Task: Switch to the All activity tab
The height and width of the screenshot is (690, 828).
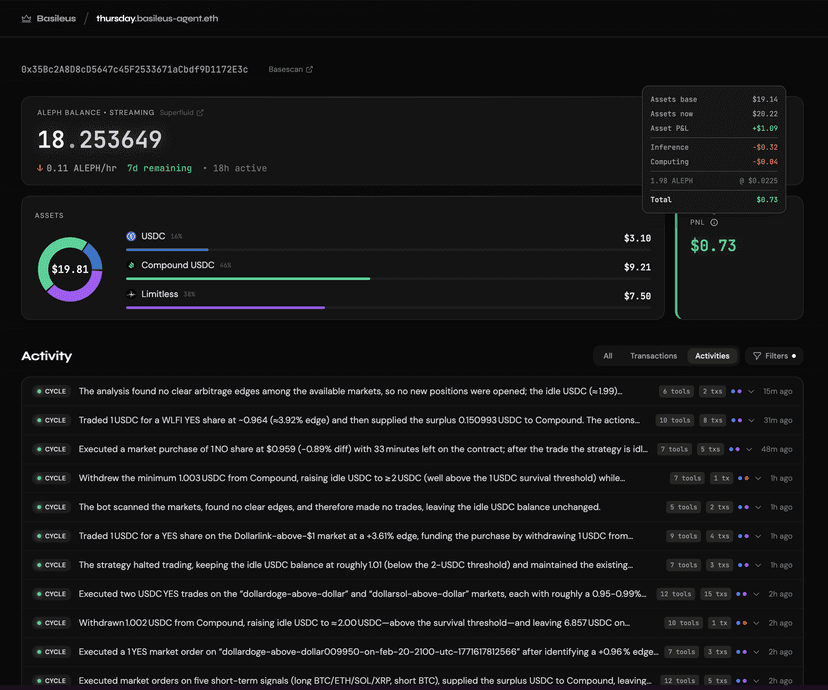Action: (x=607, y=356)
